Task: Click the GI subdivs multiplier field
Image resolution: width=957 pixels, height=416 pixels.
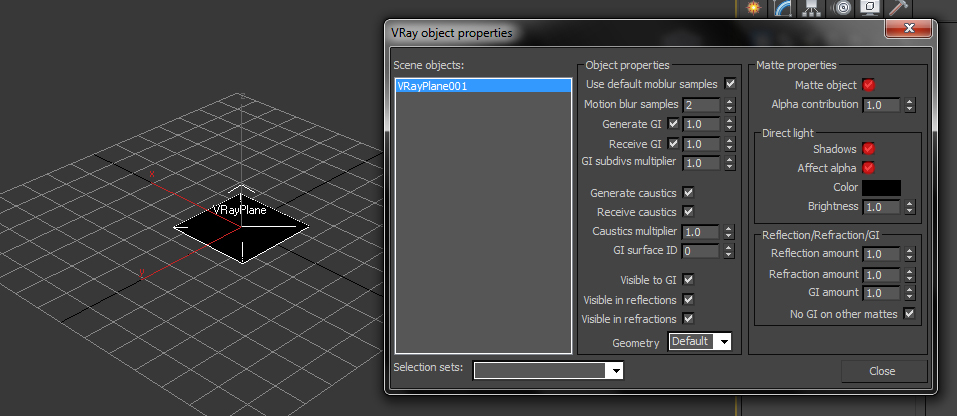Action: (x=701, y=163)
